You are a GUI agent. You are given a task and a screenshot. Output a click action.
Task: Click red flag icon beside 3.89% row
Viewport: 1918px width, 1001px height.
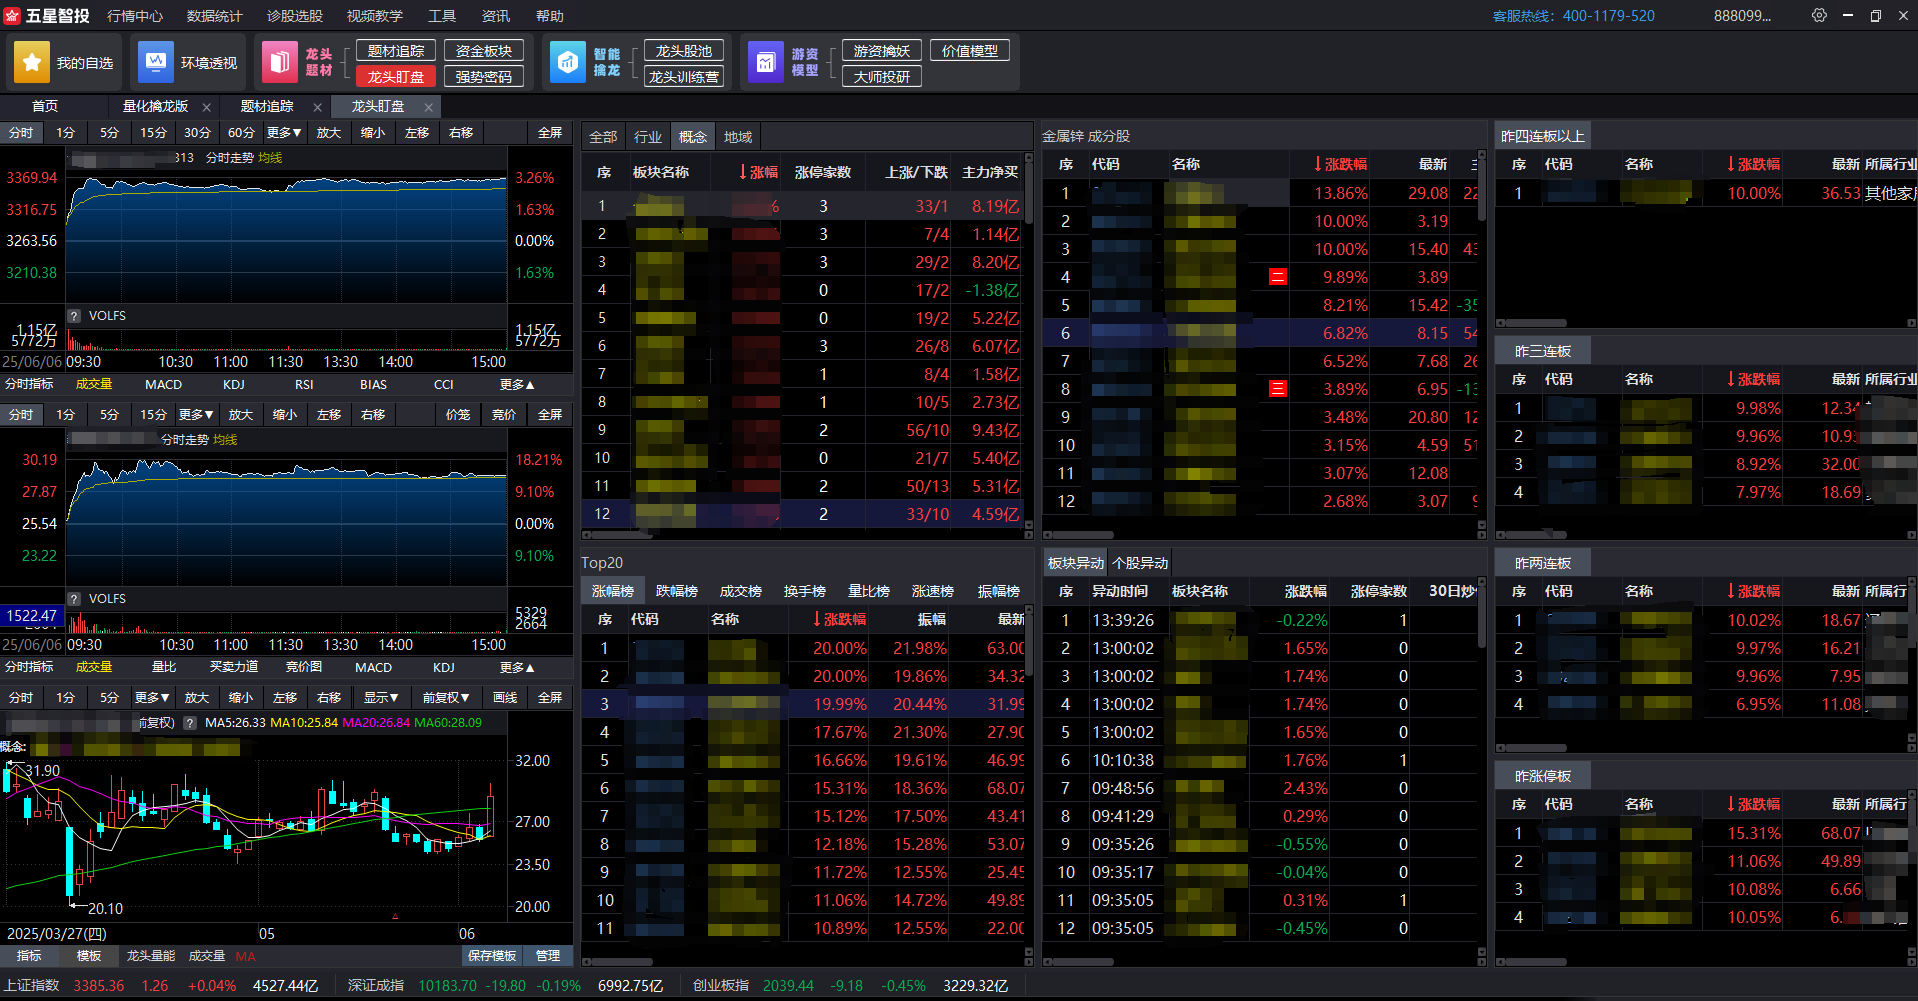(1278, 389)
